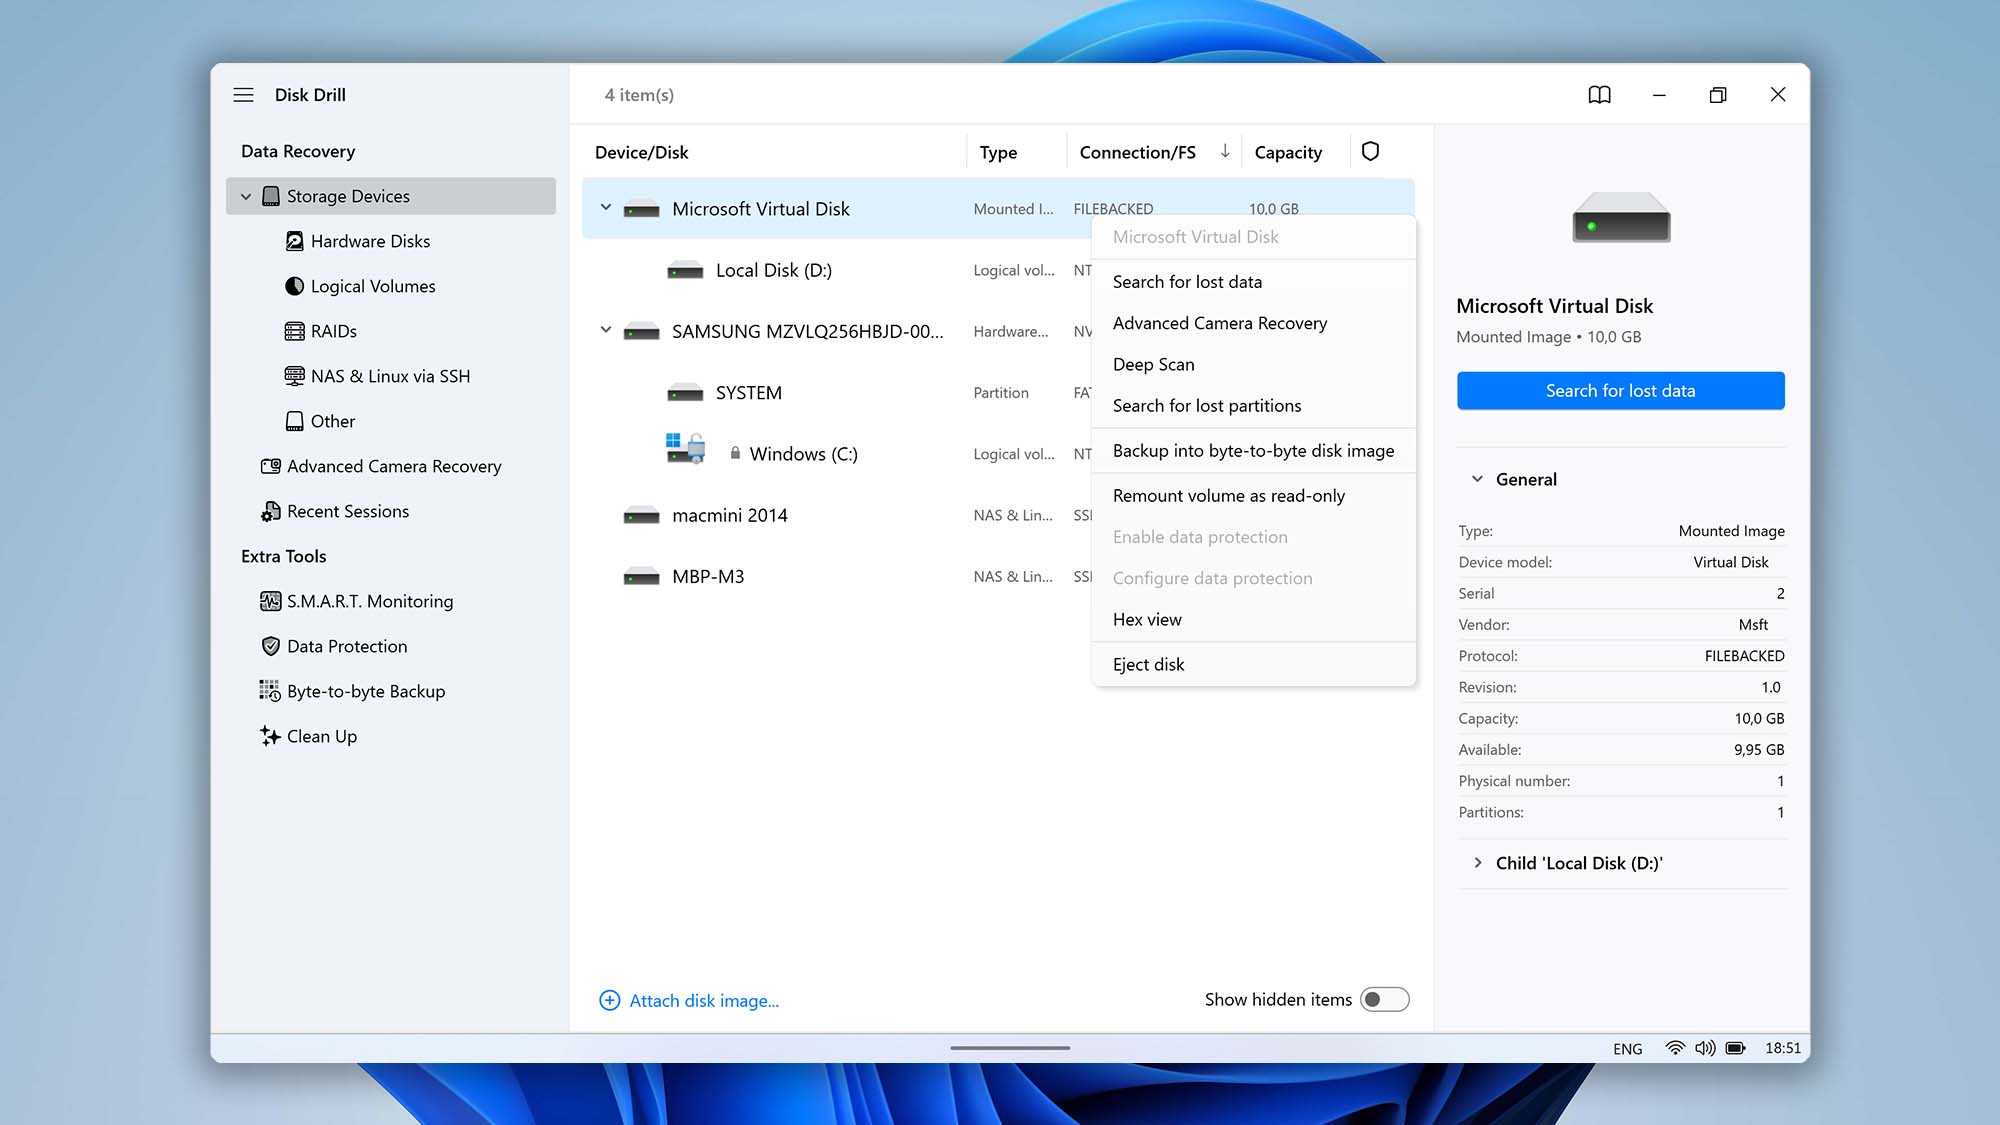
Task: Click the Advanced Camera Recovery sidebar icon
Action: pyautogui.click(x=271, y=466)
